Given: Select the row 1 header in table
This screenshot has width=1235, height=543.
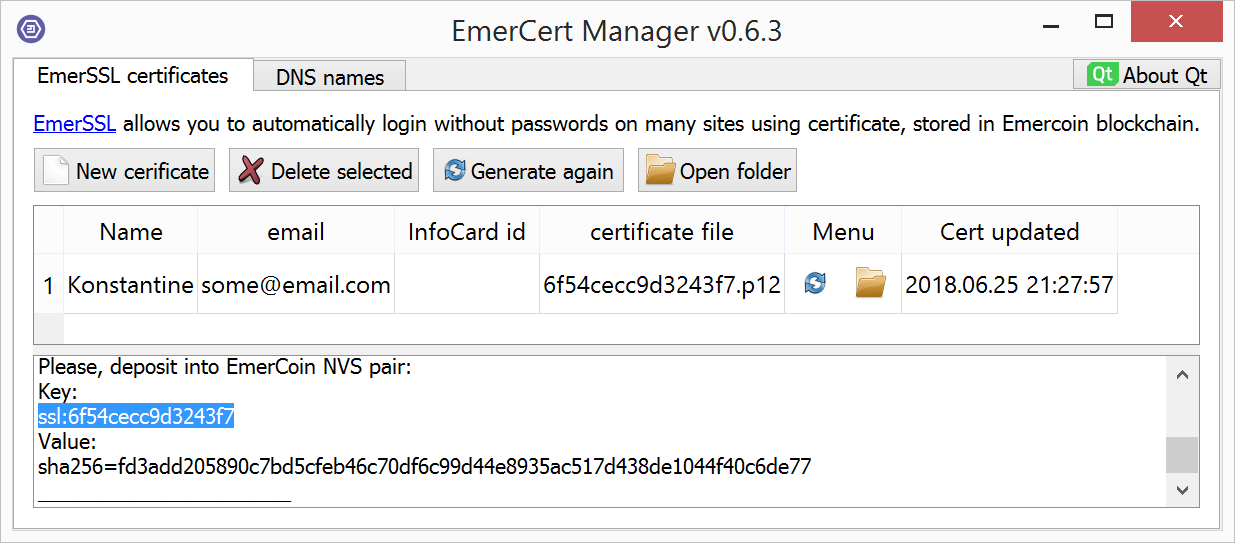Looking at the screenshot, I should [x=49, y=285].
